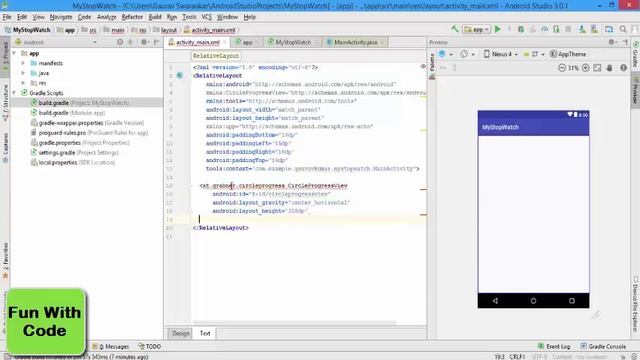Toggle pan mode hand icon in Preview
640x360 pixels.
click(x=610, y=68)
